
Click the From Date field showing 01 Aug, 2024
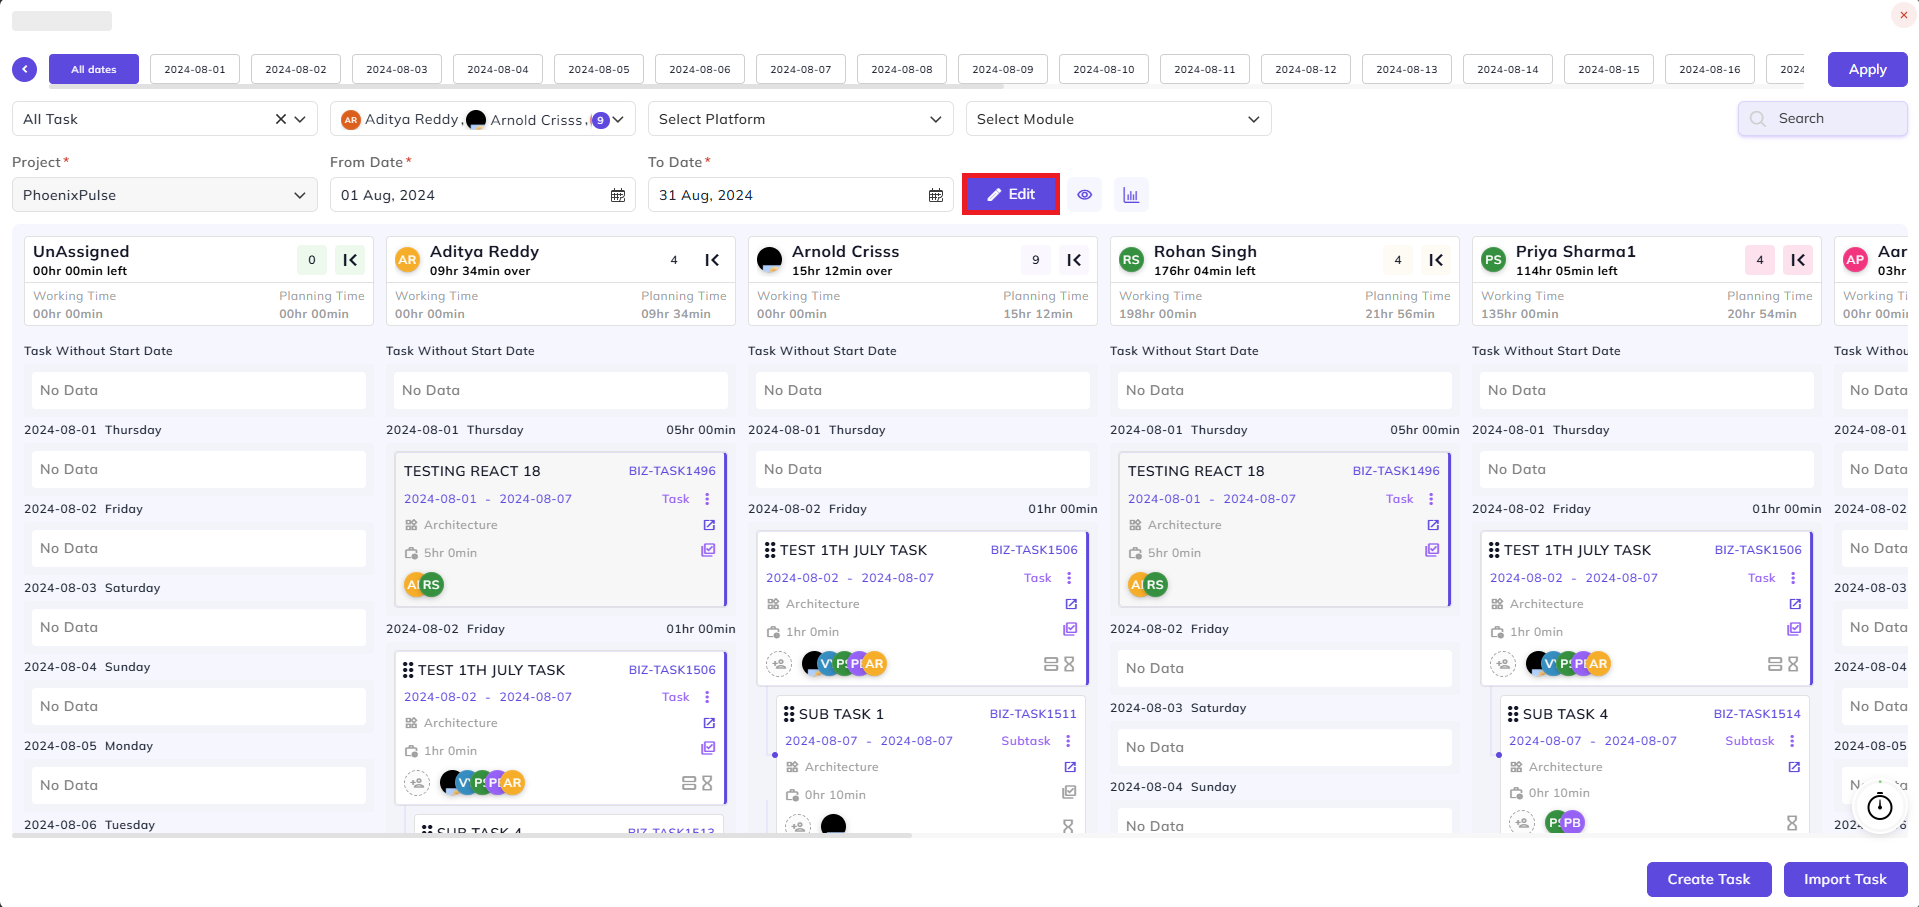(x=483, y=195)
